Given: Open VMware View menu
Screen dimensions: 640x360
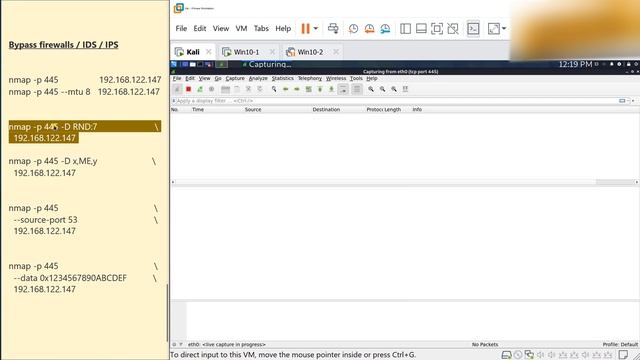Looking at the screenshot, I should [x=221, y=28].
